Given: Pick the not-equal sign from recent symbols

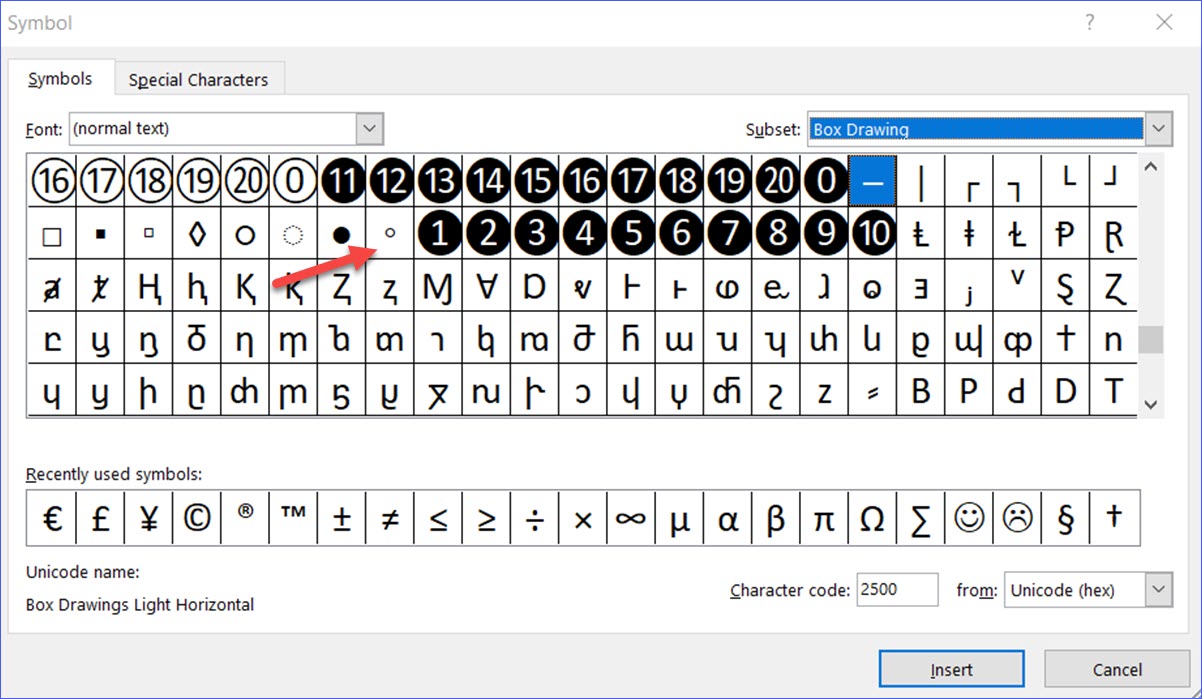Looking at the screenshot, I should 390,519.
